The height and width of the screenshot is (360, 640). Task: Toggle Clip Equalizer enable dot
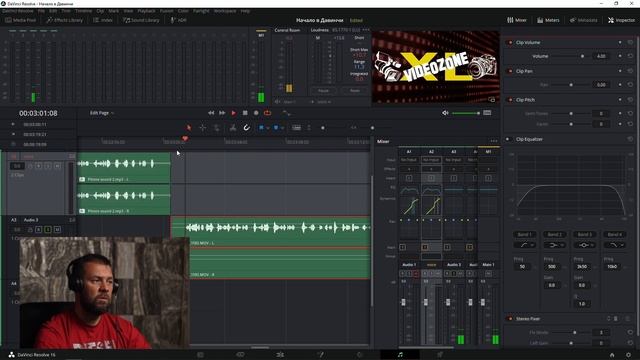[x=508, y=139]
